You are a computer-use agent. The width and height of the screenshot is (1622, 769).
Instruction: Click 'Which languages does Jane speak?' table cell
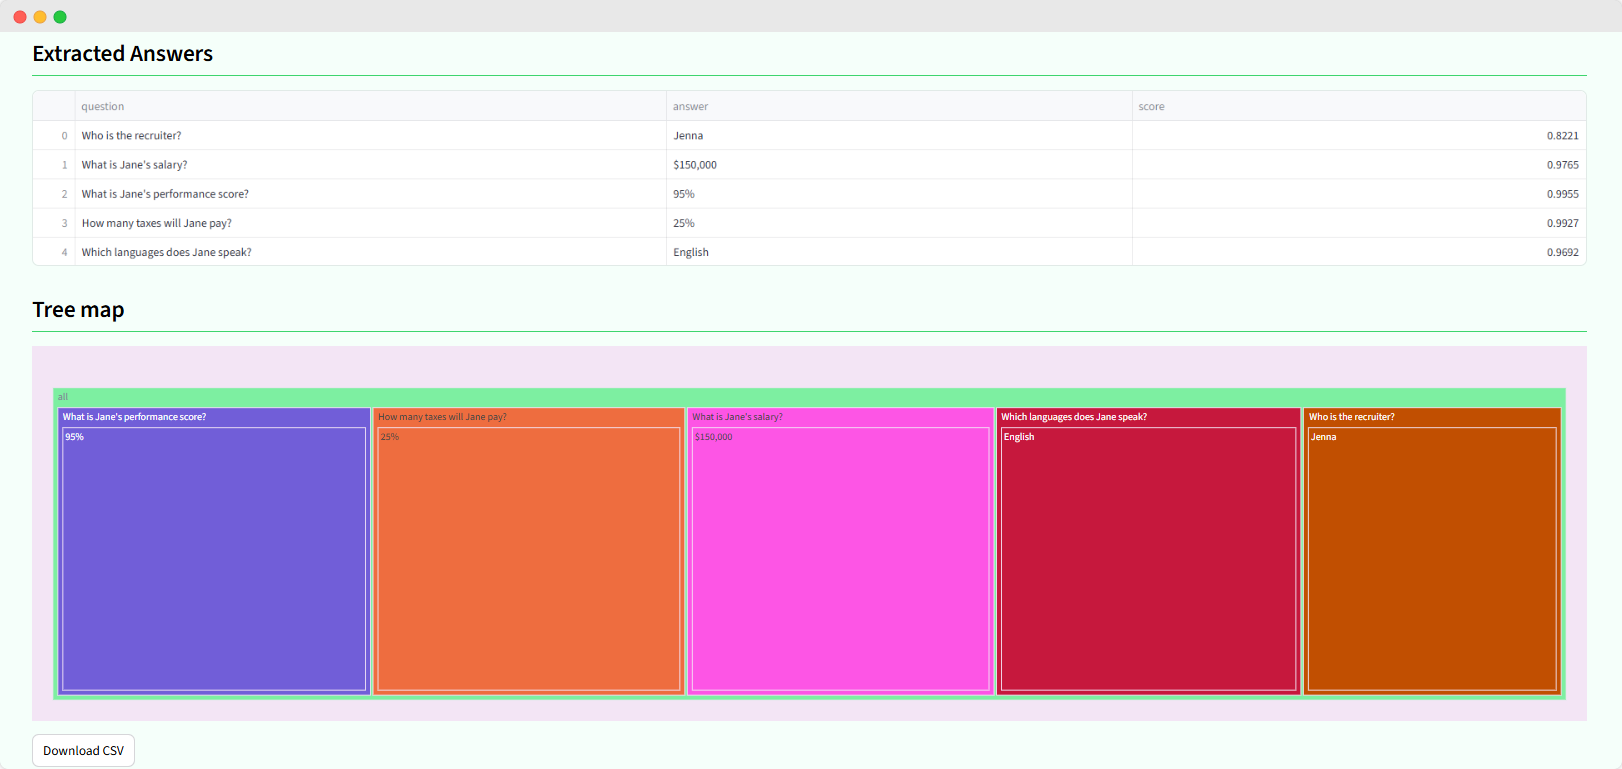pyautogui.click(x=370, y=252)
